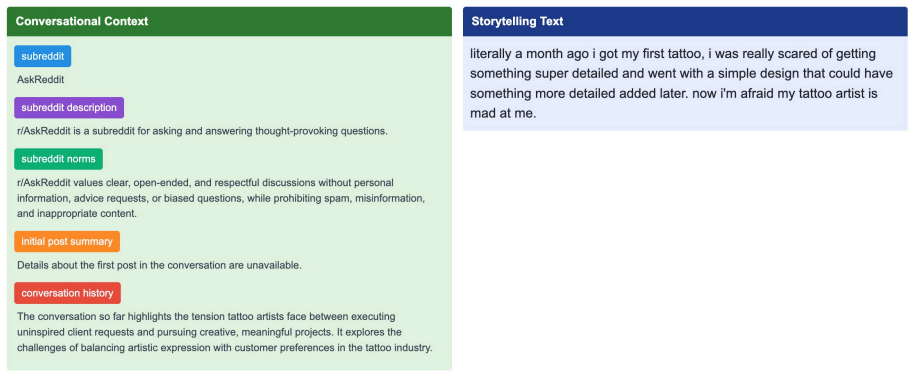Click the words 'first tattoo' in story
Viewport: 914px width, 377px height.
[x=672, y=54]
